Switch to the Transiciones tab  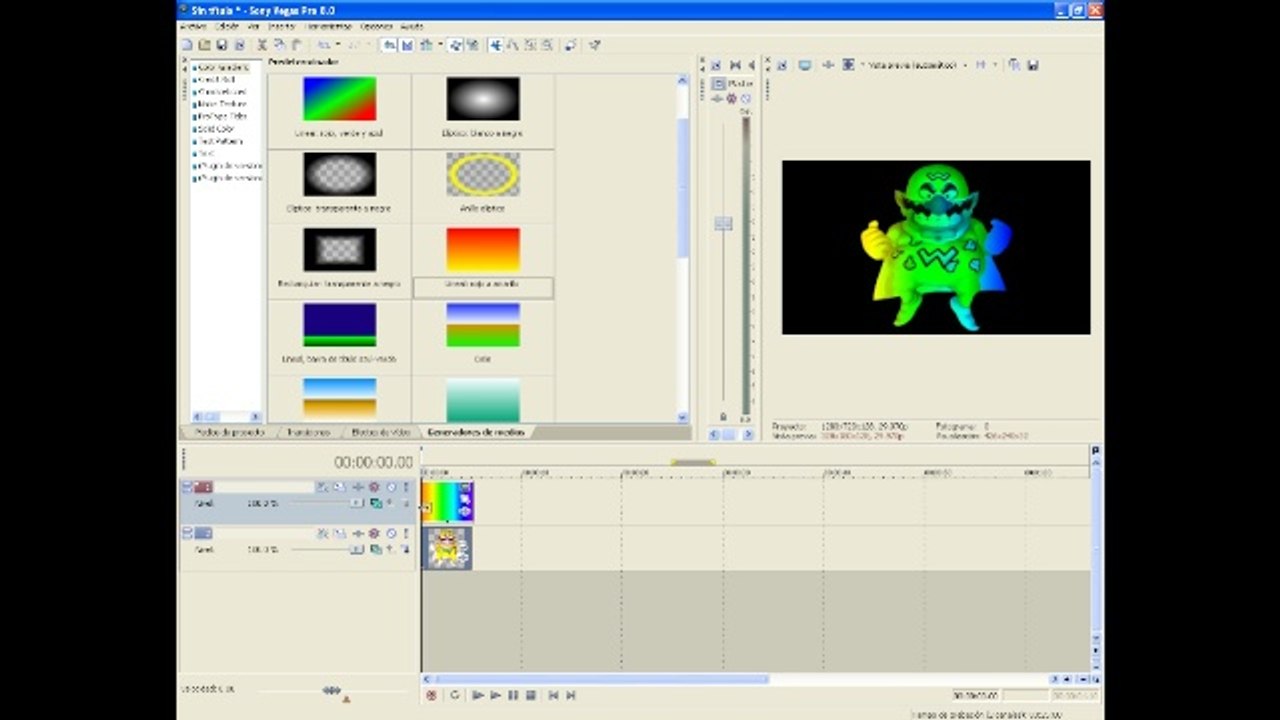click(x=308, y=432)
